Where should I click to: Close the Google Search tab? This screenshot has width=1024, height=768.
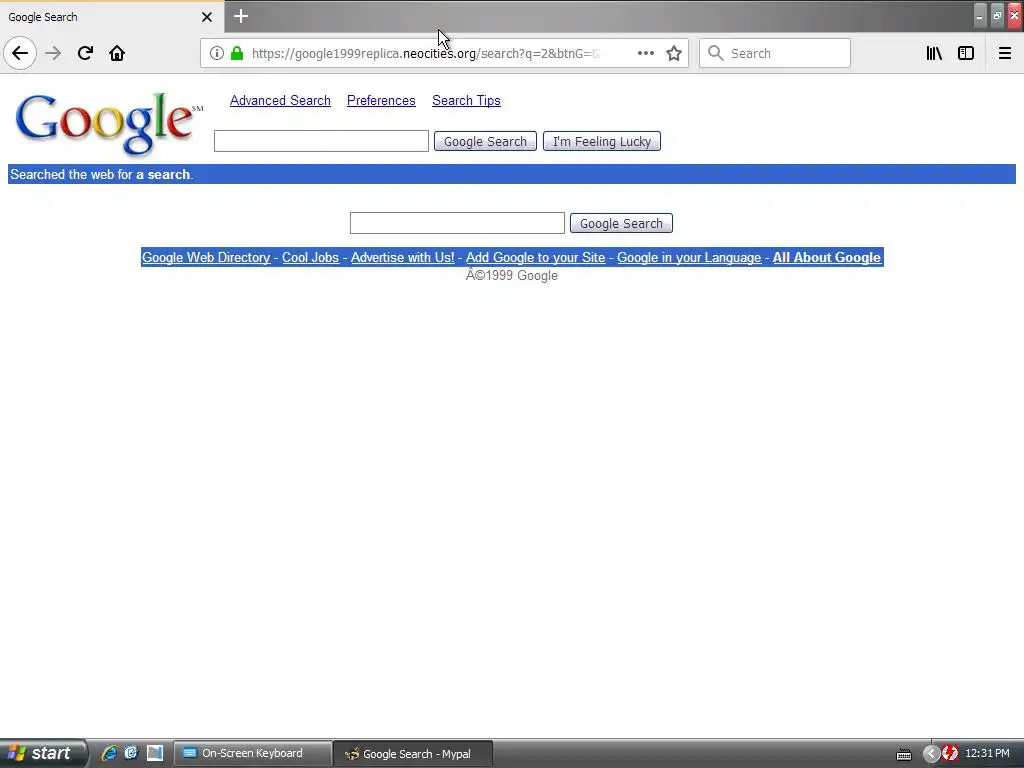tap(206, 17)
